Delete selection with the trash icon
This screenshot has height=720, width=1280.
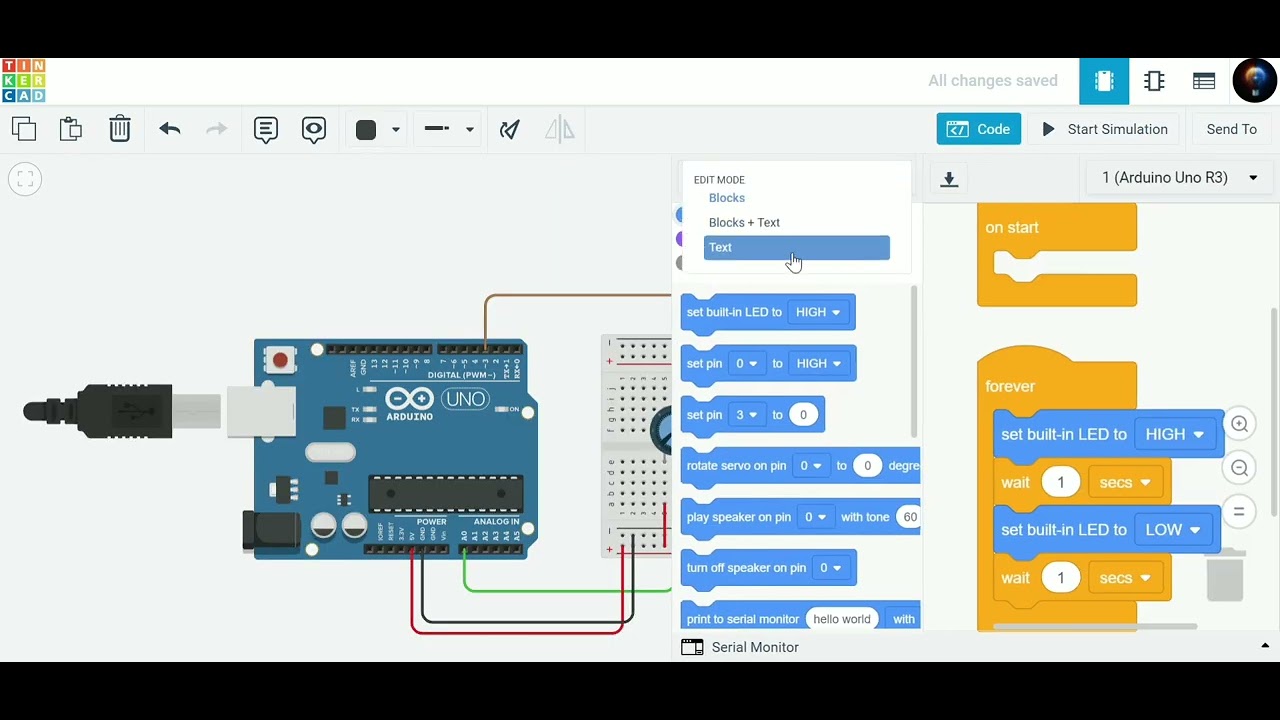tap(120, 129)
